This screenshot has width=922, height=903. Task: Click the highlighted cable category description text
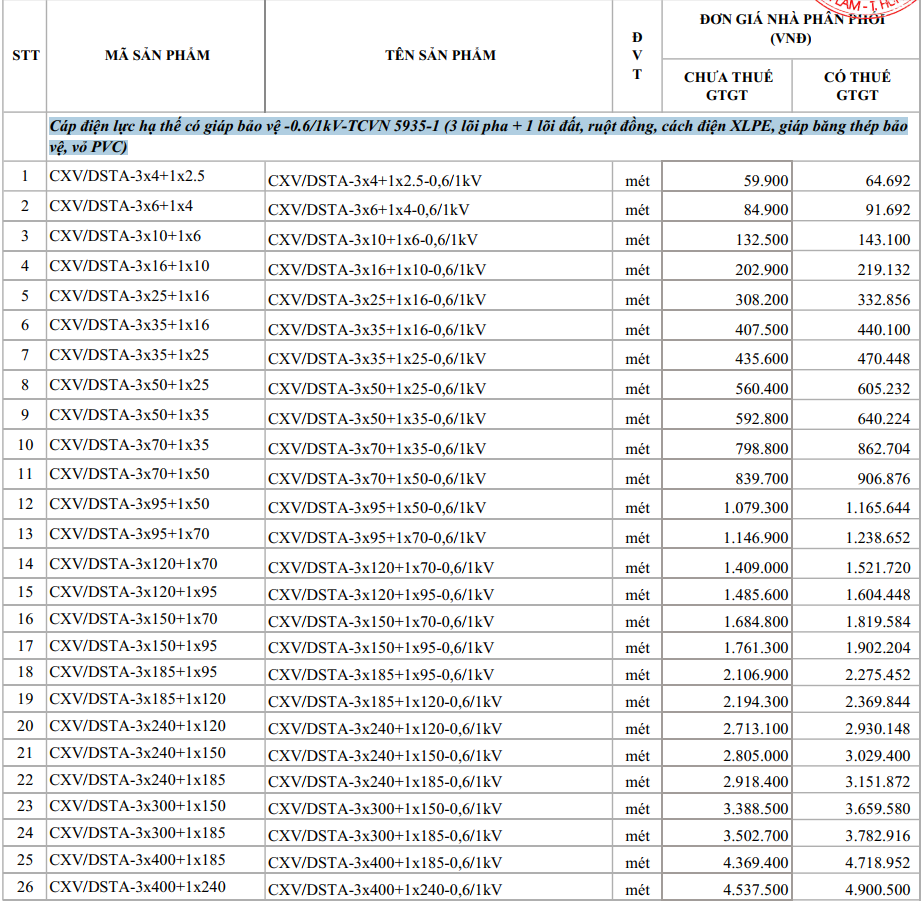(x=478, y=136)
